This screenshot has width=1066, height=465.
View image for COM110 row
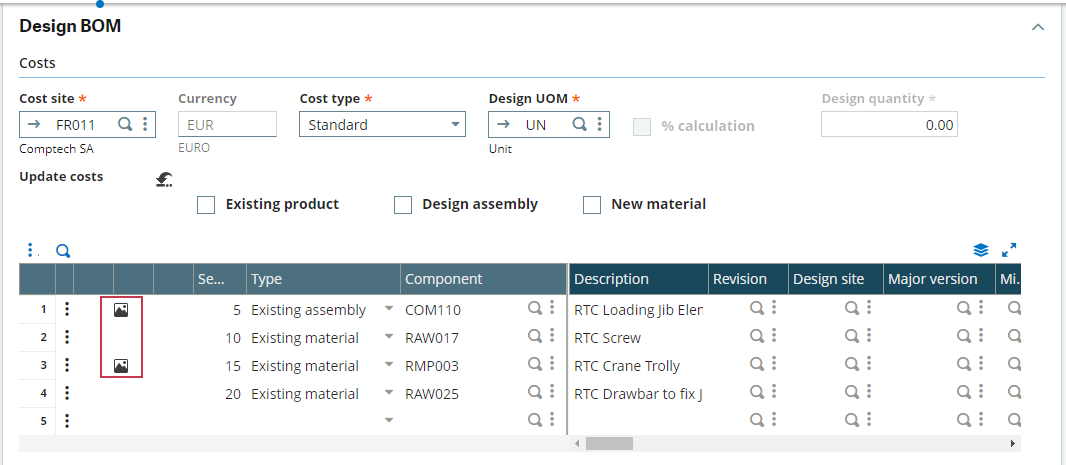click(121, 310)
